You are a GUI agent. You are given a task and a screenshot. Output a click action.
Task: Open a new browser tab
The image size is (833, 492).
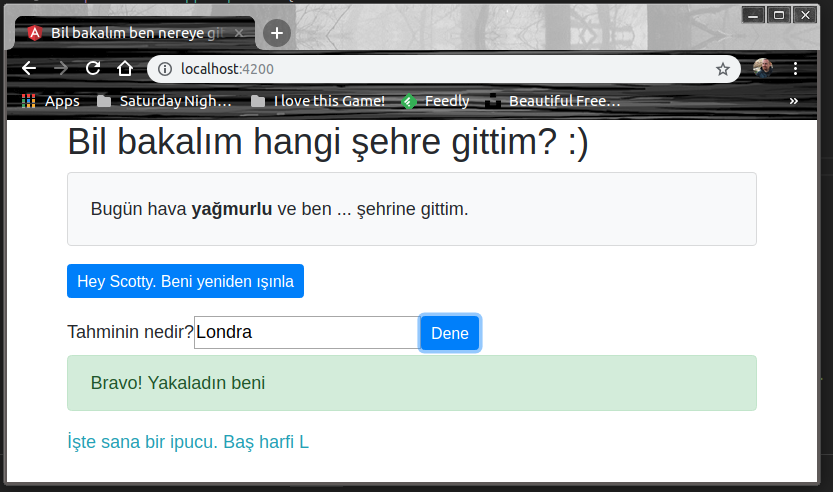coord(277,33)
